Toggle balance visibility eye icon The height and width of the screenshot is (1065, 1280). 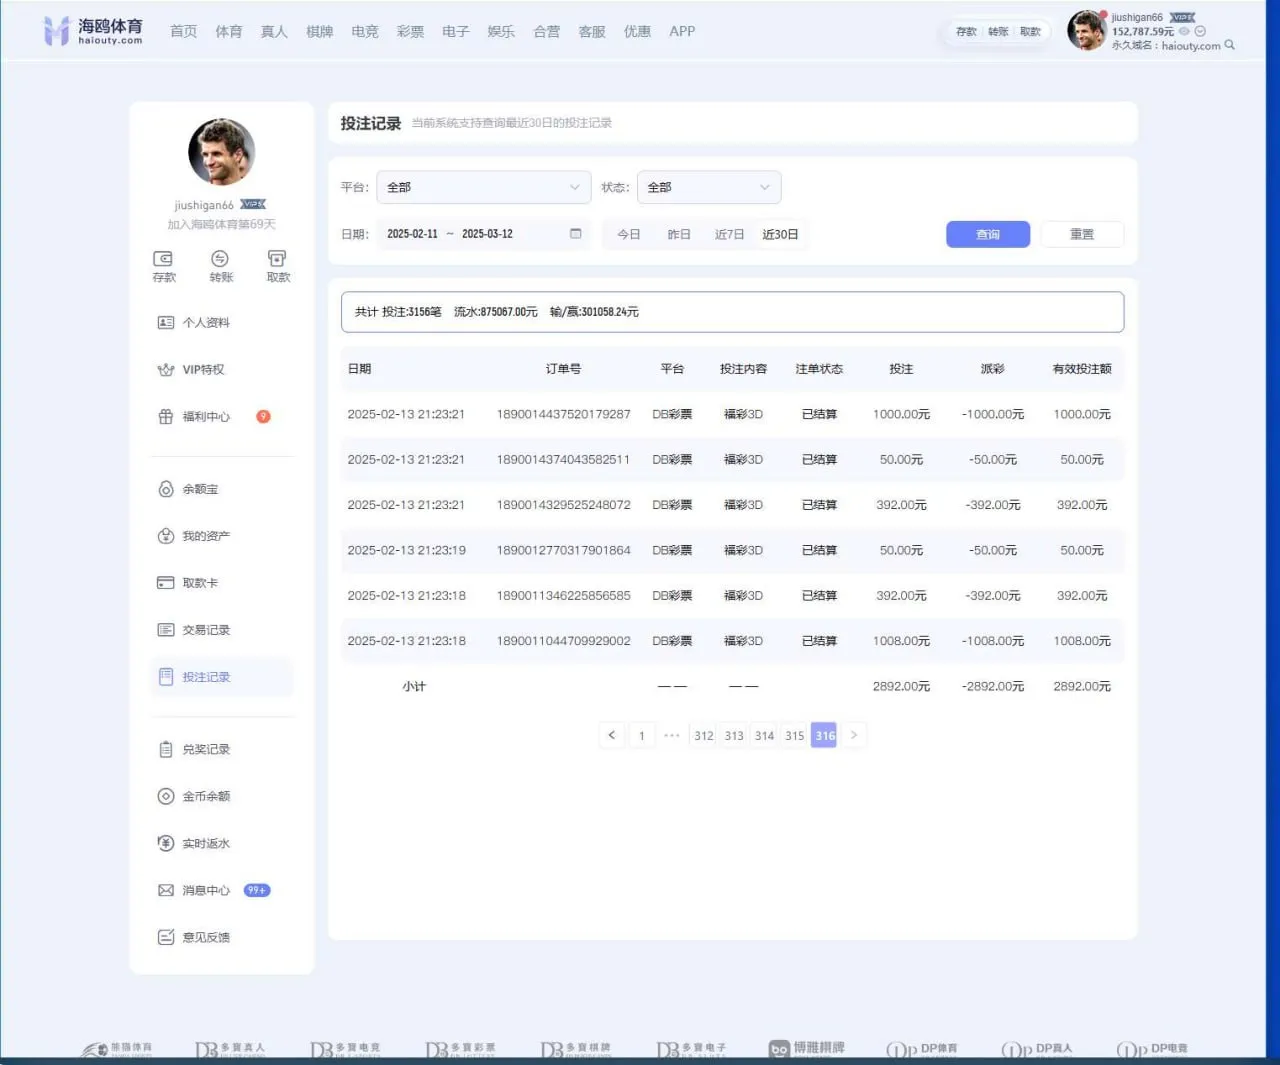(1184, 31)
